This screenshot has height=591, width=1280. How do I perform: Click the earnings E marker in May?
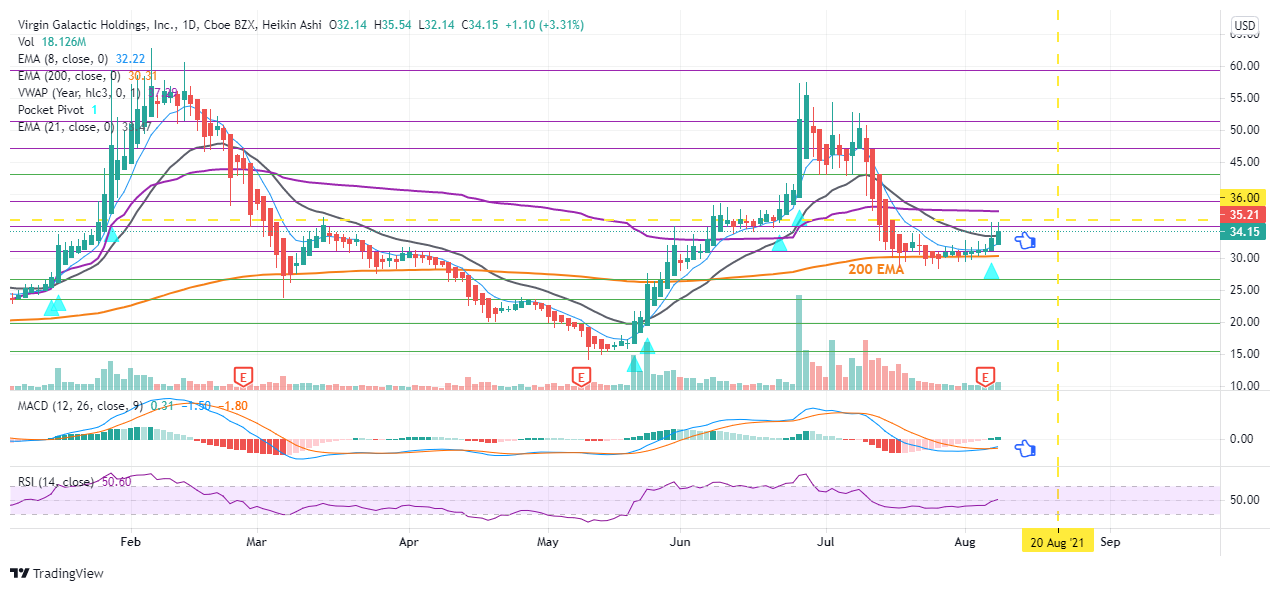(579, 376)
